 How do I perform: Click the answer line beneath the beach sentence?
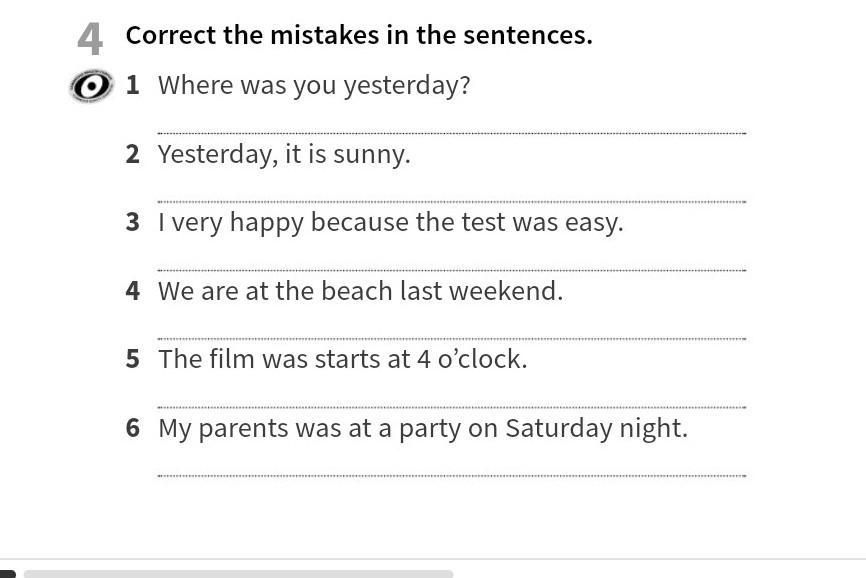pyautogui.click(x=451, y=338)
